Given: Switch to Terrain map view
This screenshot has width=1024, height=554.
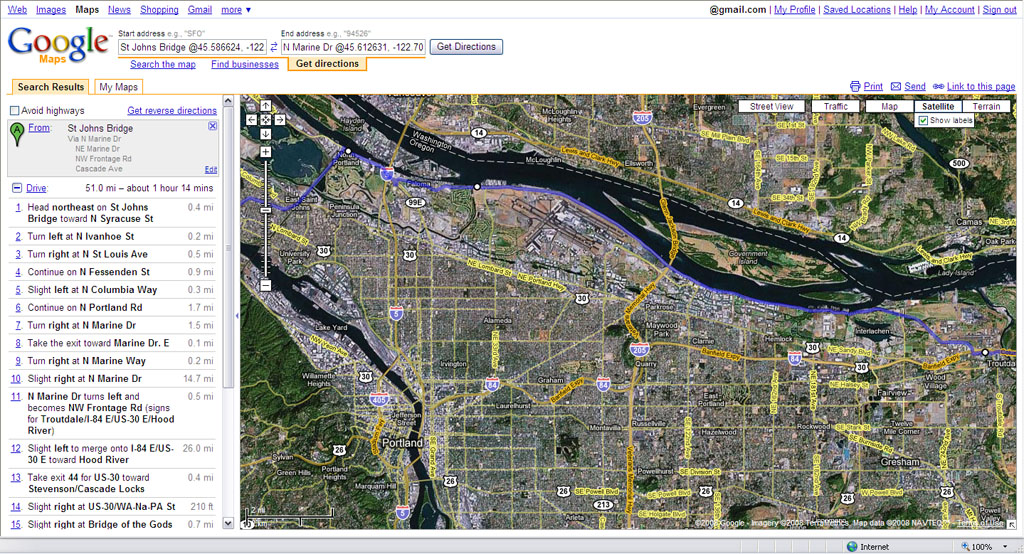Looking at the screenshot, I should 986,106.
